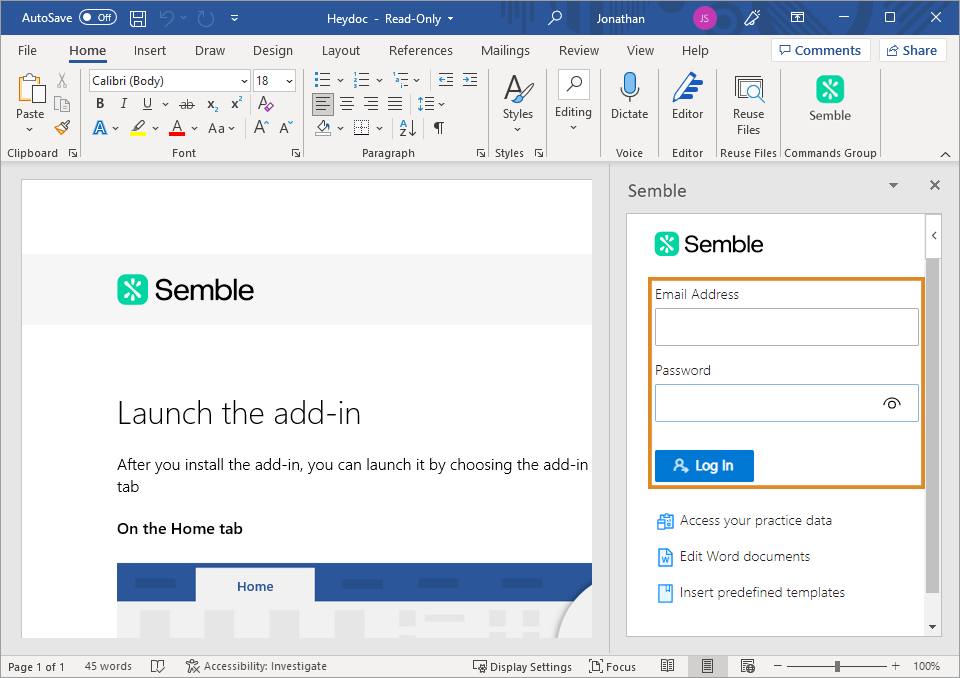
Task: Close the Semble task pane
Action: point(934,185)
